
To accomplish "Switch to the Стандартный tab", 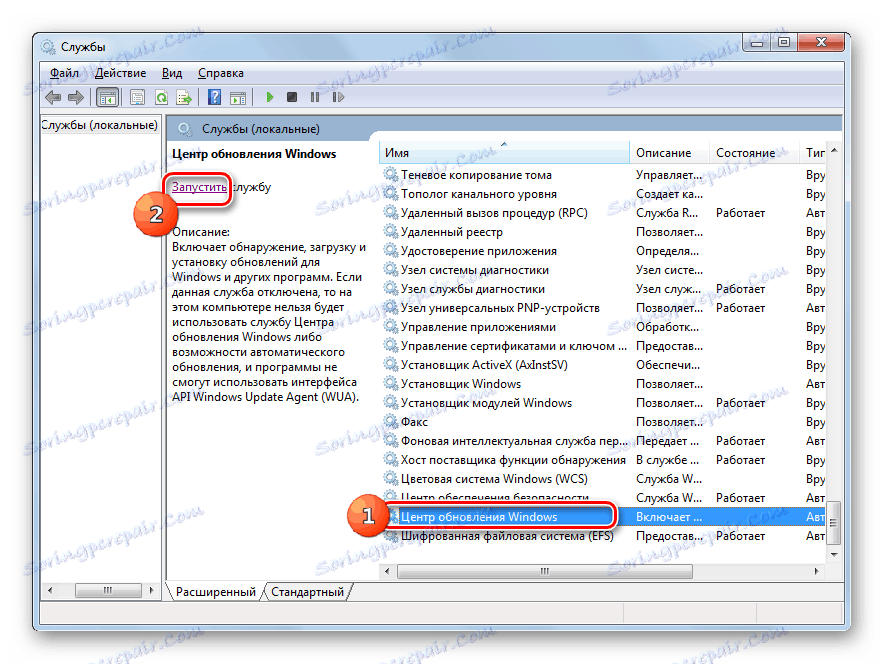I will click(307, 592).
